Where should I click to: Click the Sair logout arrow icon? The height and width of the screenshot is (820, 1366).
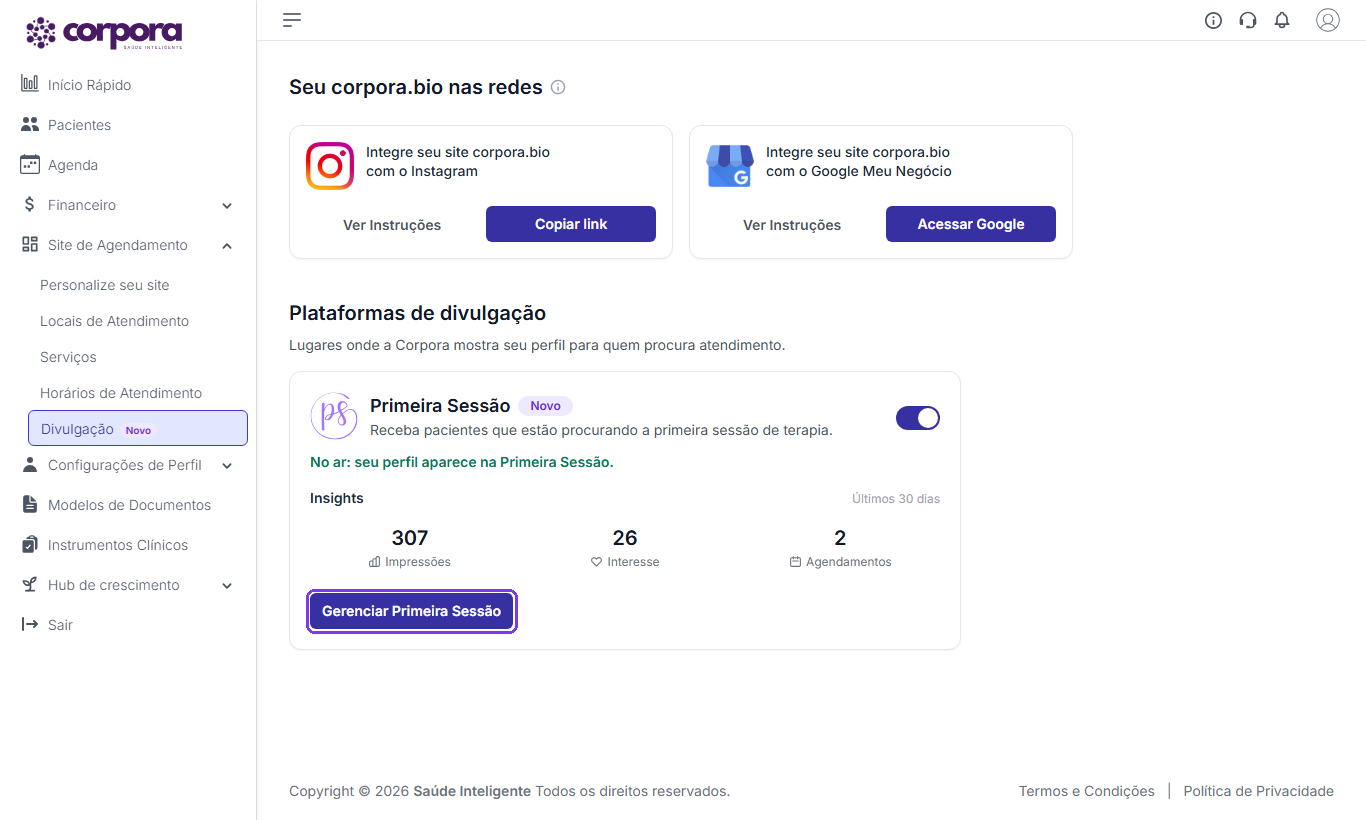30,625
